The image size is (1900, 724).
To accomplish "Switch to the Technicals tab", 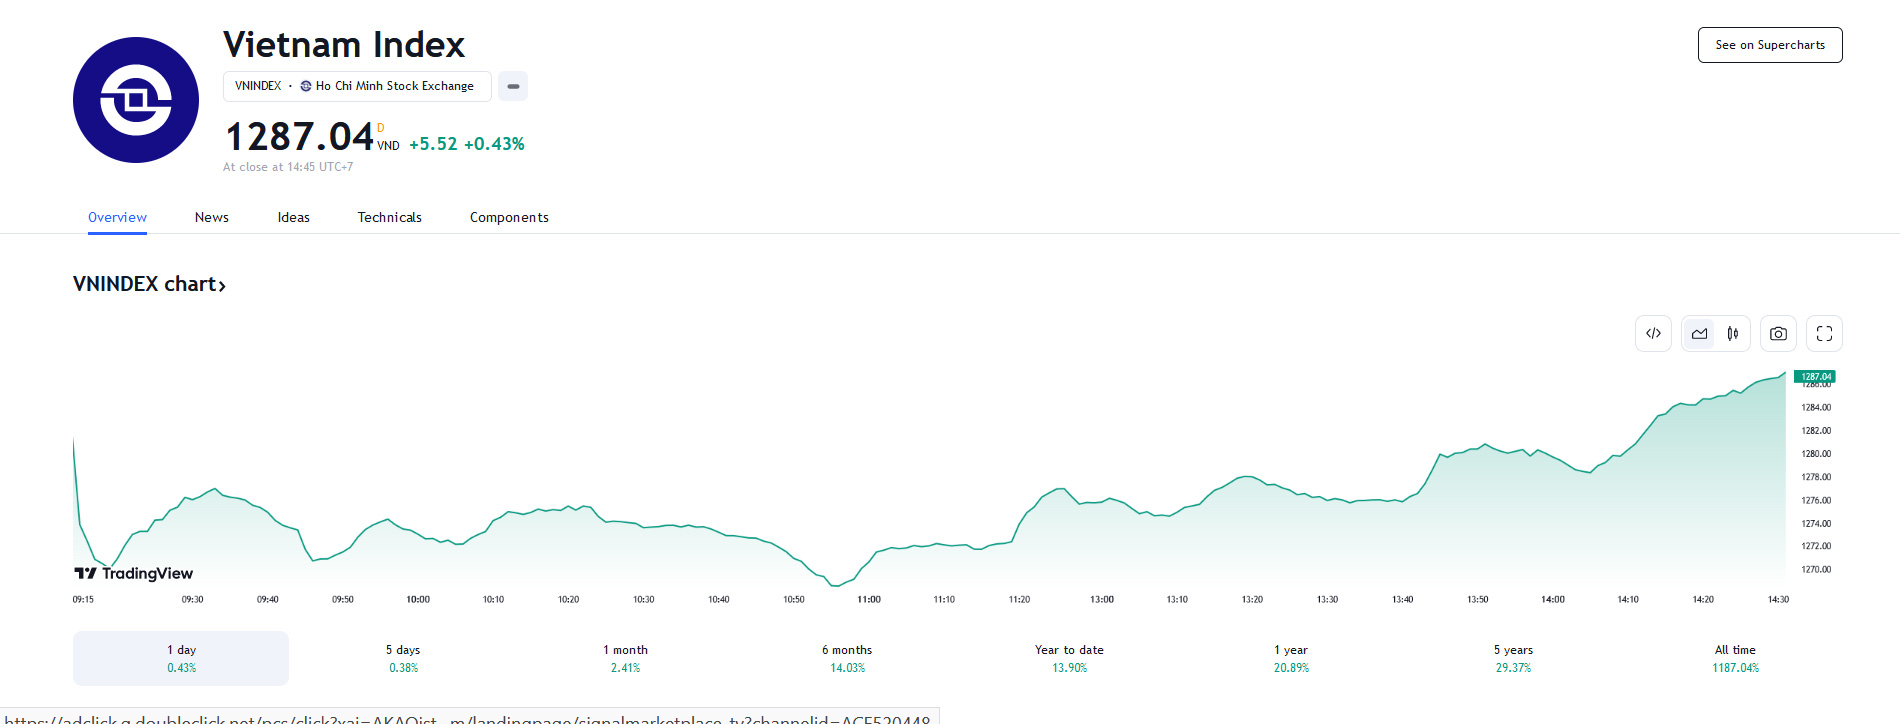I will coord(389,217).
